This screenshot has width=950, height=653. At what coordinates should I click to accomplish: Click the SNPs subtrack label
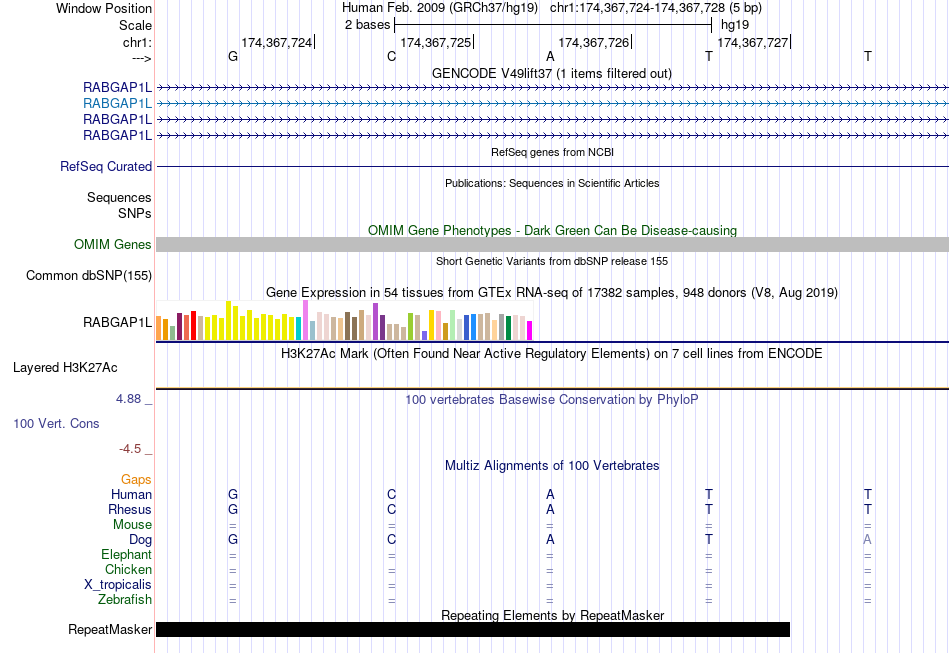[x=135, y=213]
